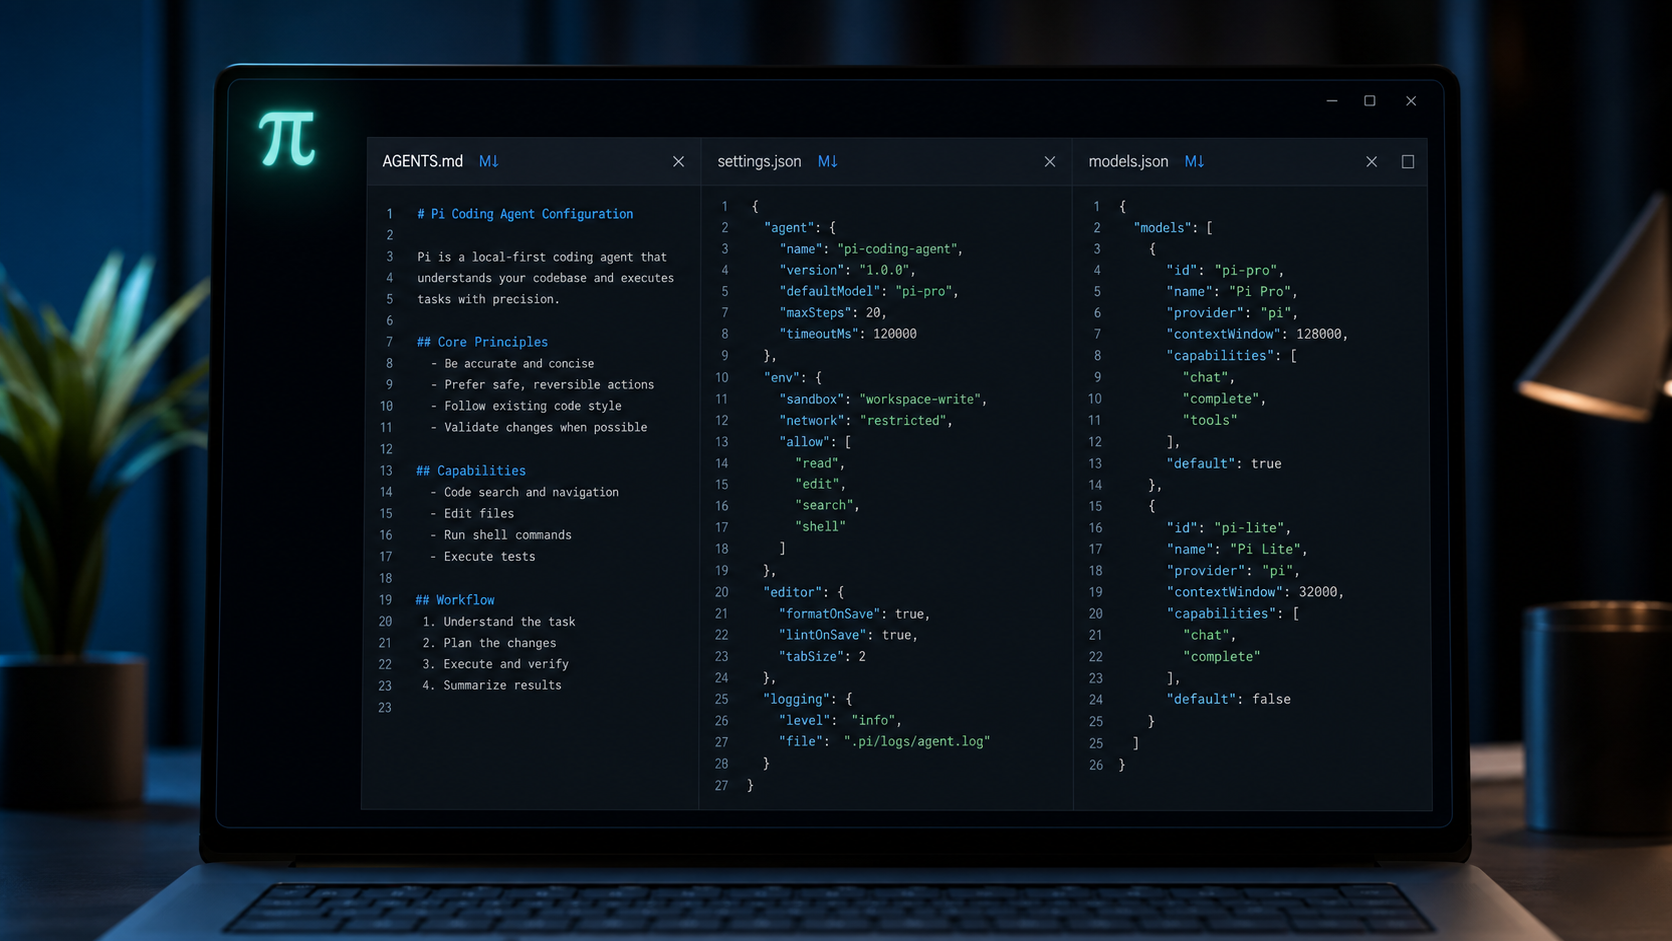Close the settings.json tab
The image size is (1672, 941).
(x=1049, y=161)
